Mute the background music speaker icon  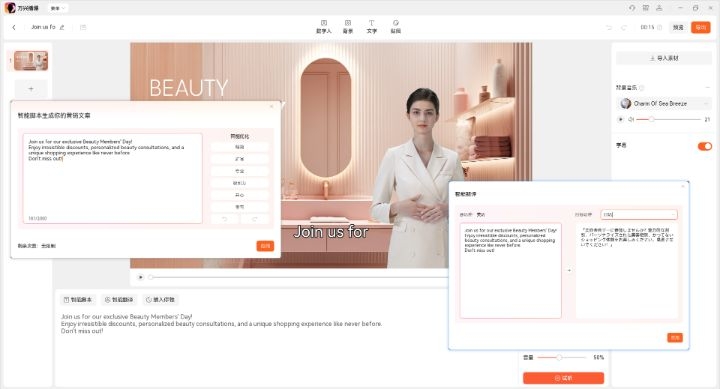click(631, 119)
